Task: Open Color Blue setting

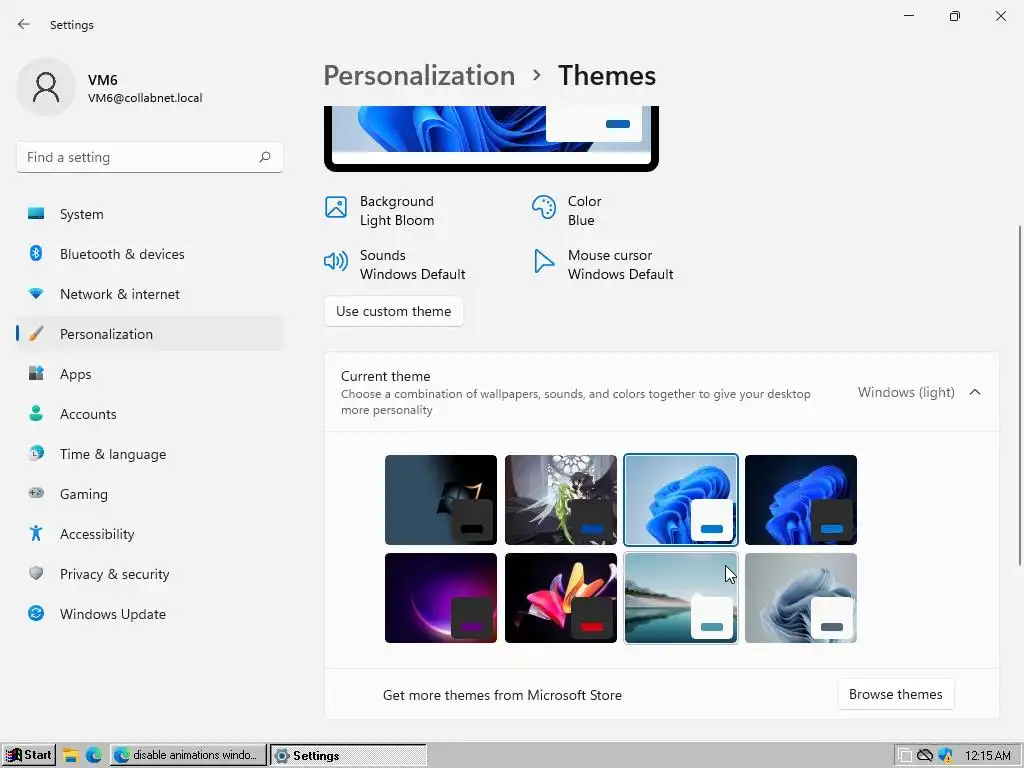Action: pyautogui.click(x=566, y=211)
